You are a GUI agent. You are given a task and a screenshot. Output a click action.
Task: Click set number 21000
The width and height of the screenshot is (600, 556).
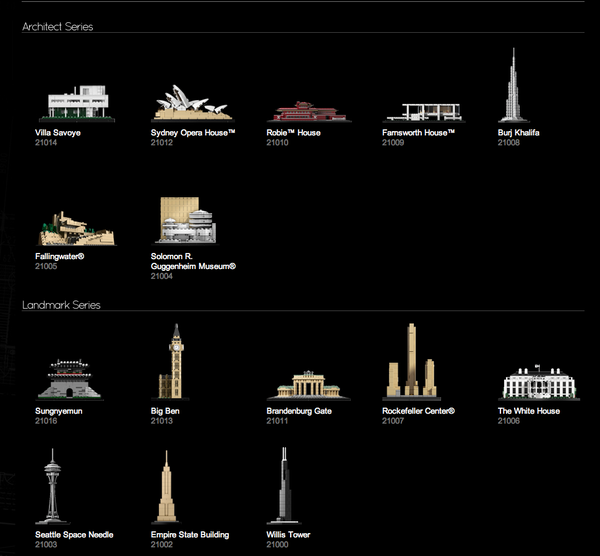277,545
